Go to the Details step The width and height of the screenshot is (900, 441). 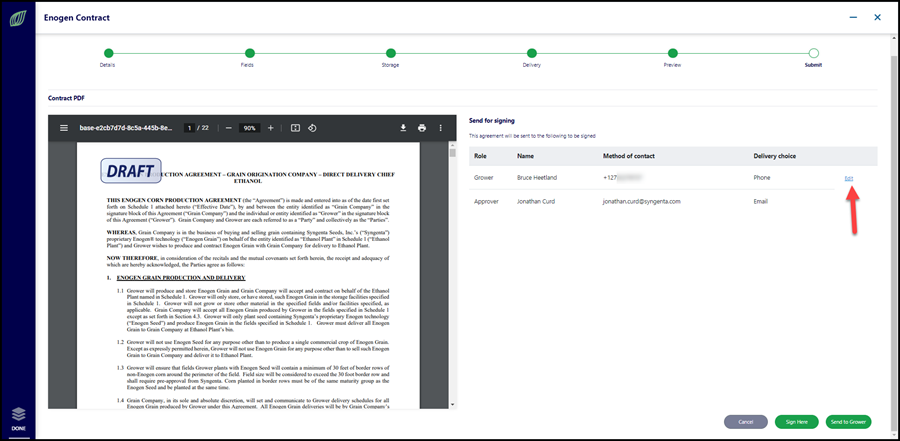click(108, 53)
